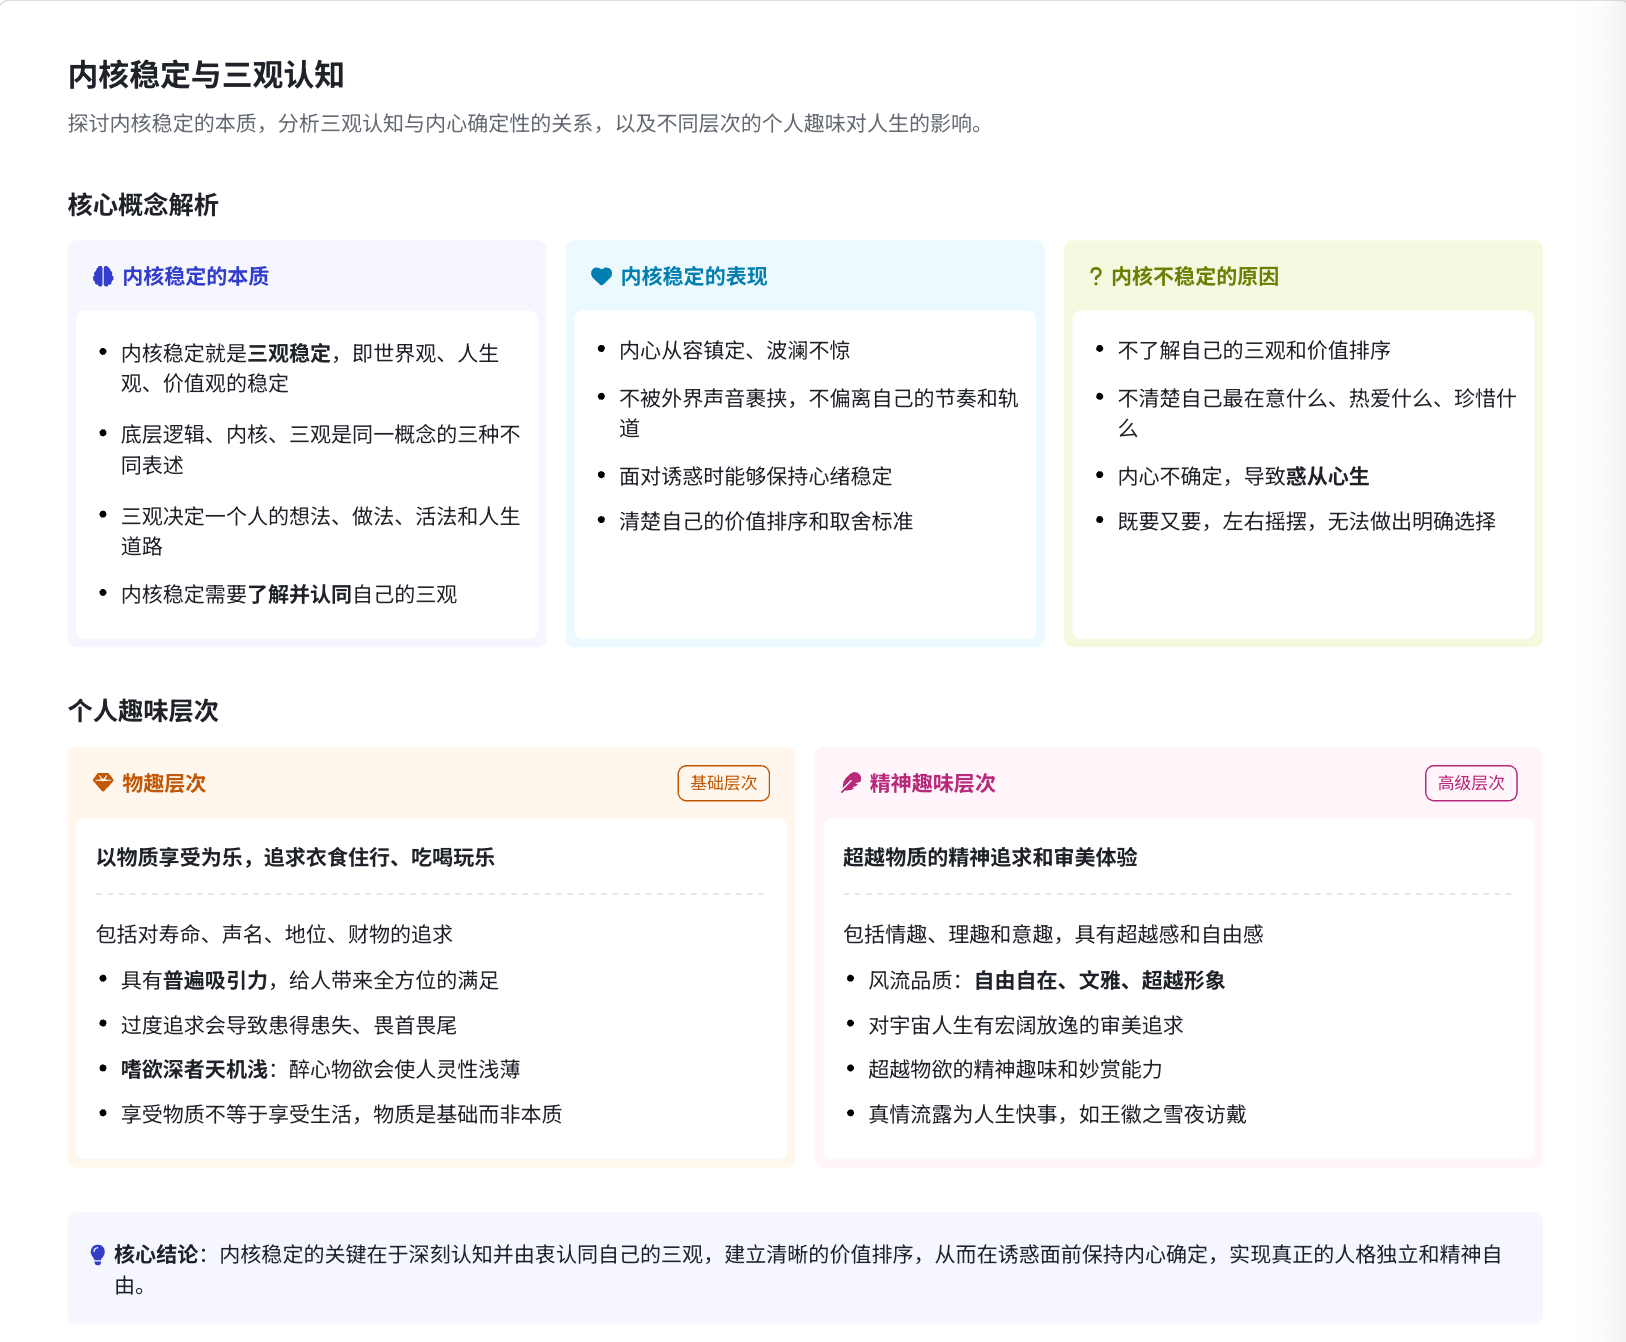The height and width of the screenshot is (1342, 1626).
Task: Click the bold text 惑从心生
Action: pos(1327,477)
